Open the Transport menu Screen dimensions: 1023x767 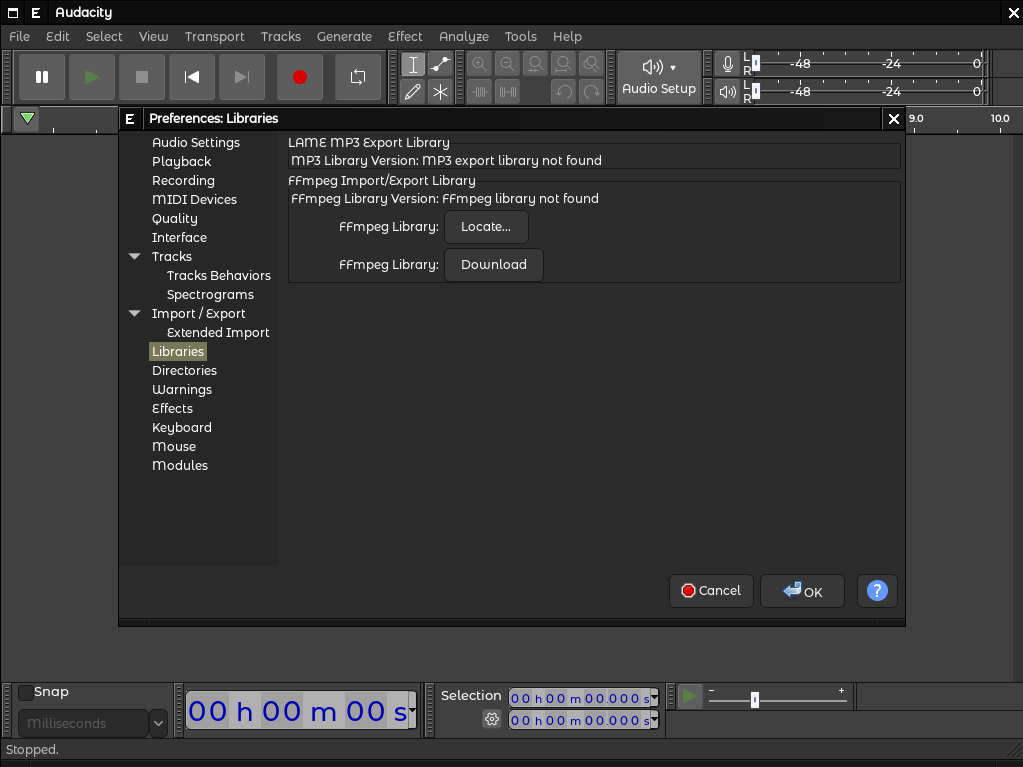point(214,37)
